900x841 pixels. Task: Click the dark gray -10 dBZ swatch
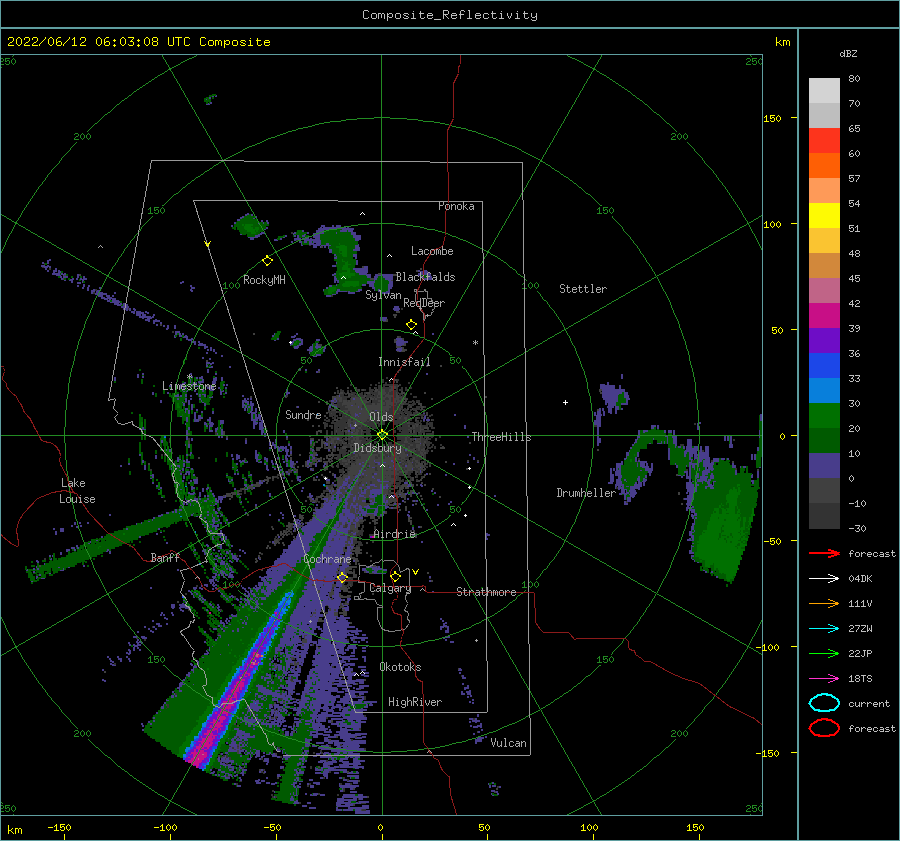click(824, 516)
